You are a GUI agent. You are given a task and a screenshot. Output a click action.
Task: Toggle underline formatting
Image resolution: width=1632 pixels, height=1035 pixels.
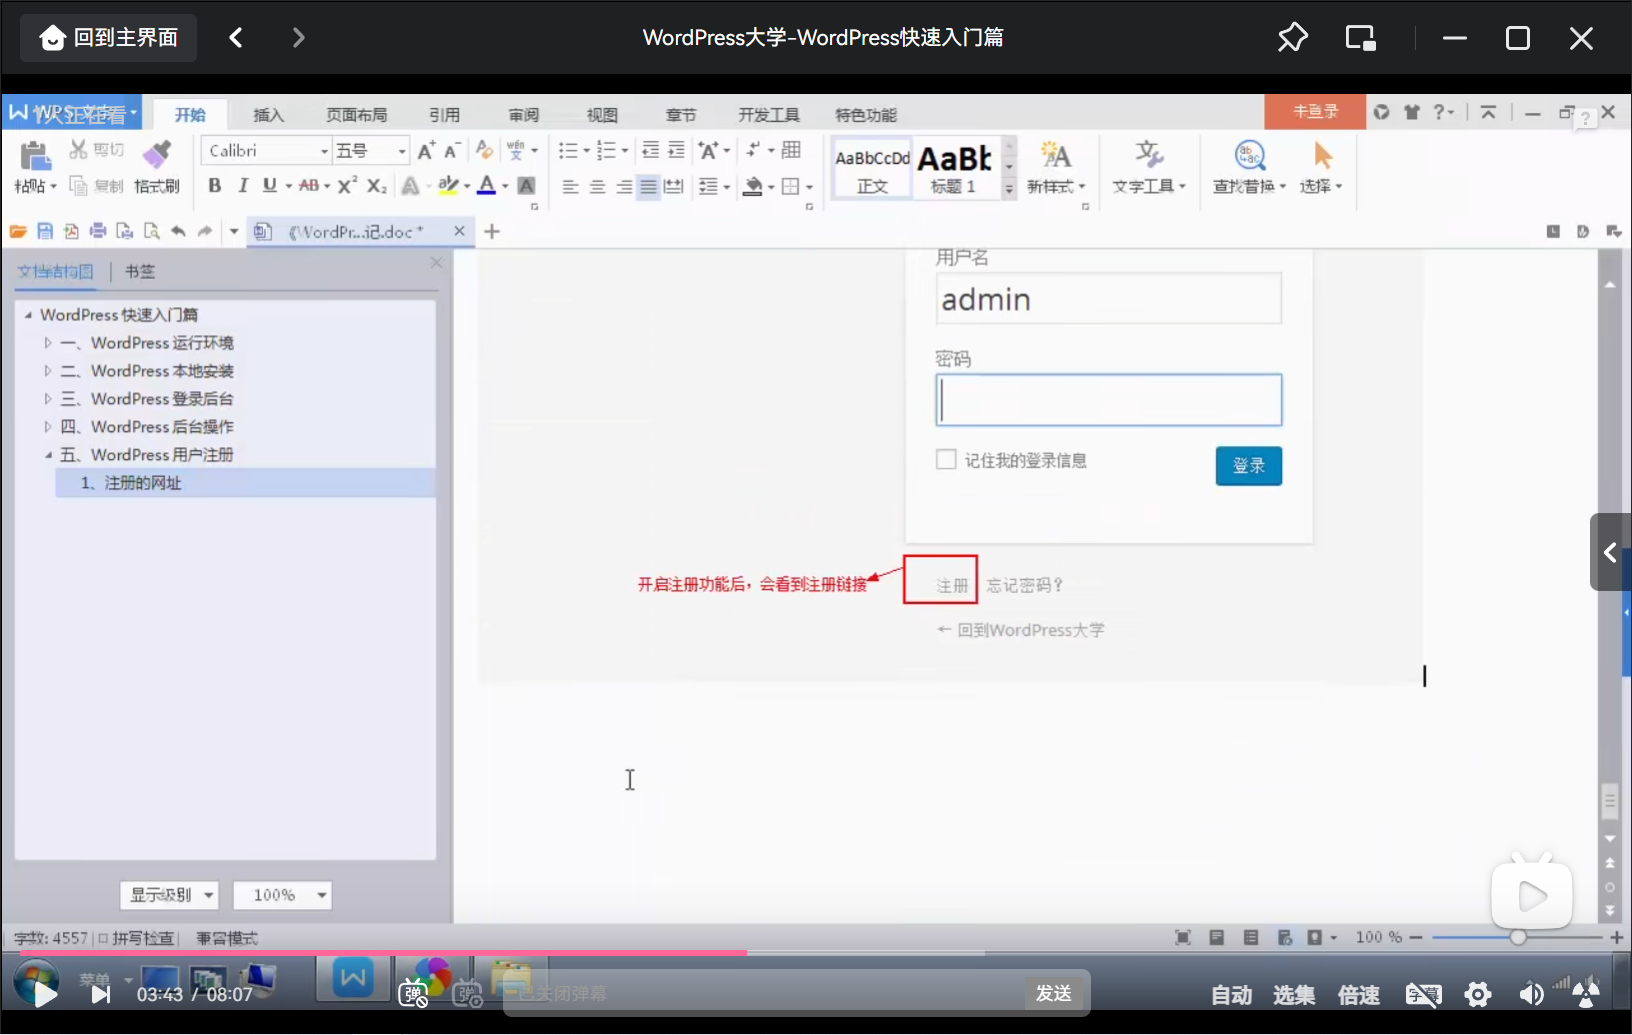click(x=269, y=185)
